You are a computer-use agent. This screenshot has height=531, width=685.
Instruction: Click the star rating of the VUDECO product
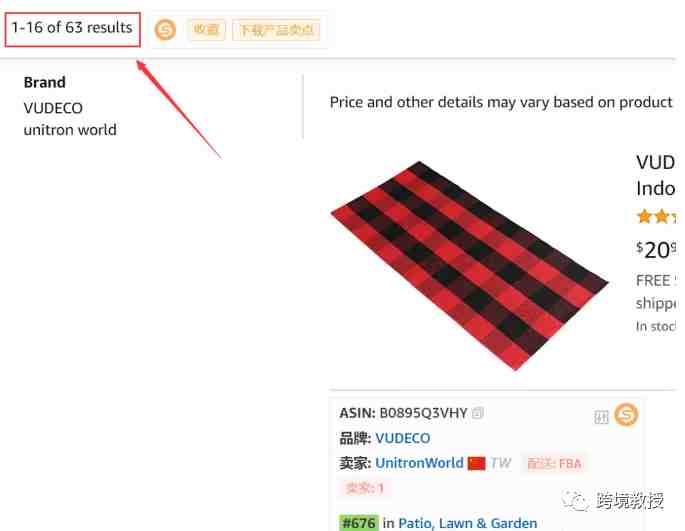(657, 216)
